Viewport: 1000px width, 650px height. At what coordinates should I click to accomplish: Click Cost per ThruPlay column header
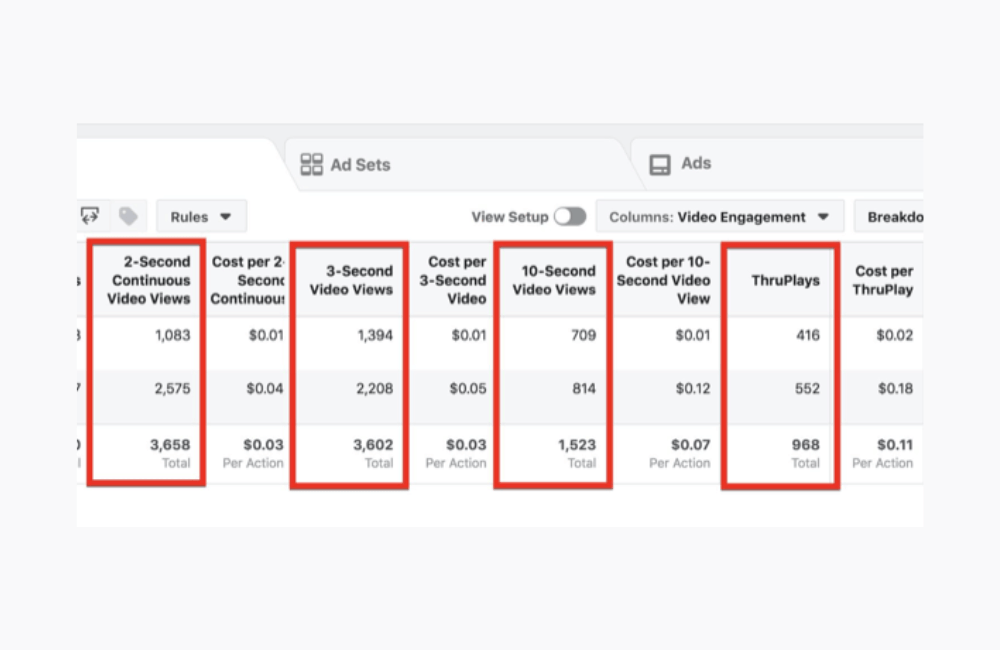(883, 280)
